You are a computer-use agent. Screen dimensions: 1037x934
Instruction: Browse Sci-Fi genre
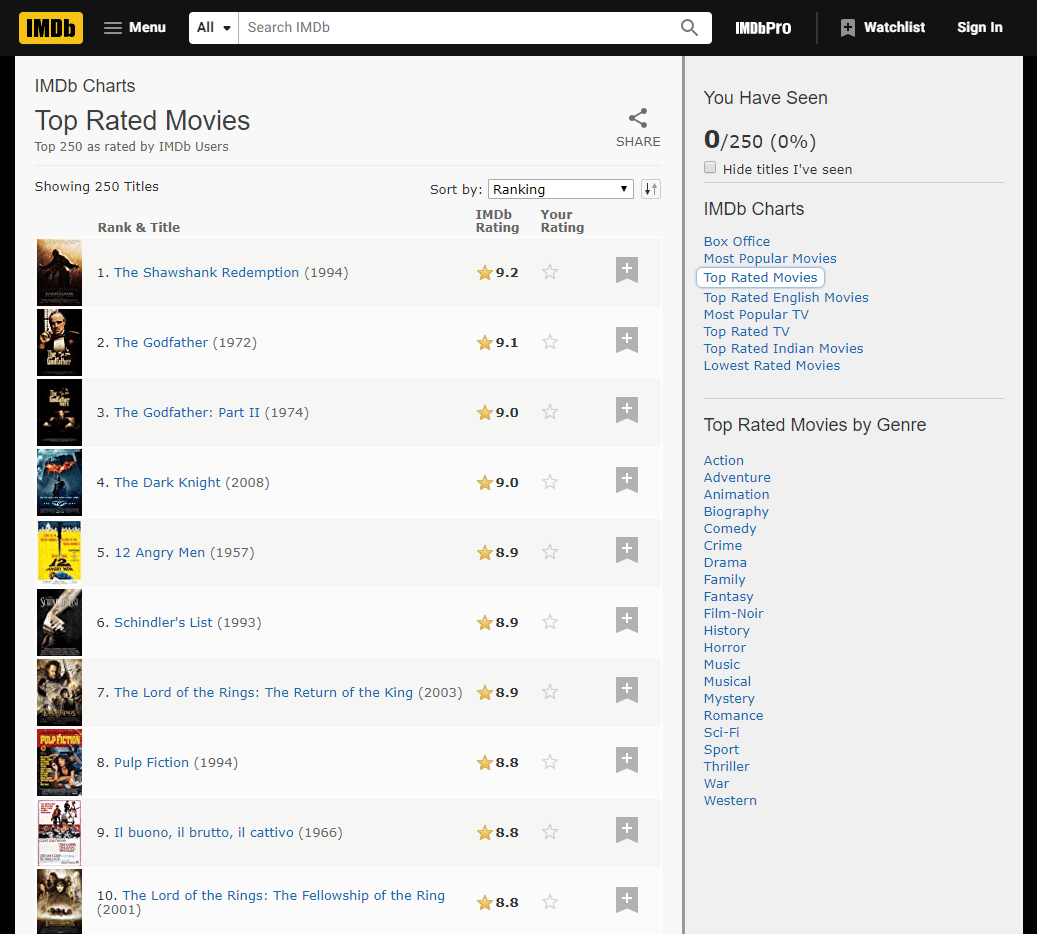point(722,733)
